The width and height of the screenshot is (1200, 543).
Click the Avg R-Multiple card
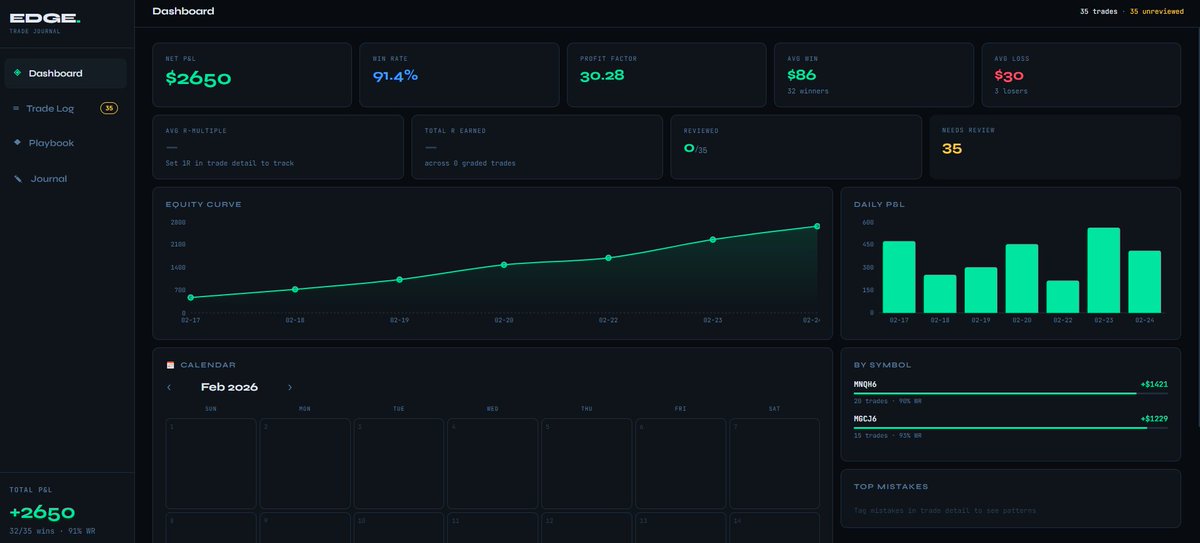pyautogui.click(x=278, y=147)
